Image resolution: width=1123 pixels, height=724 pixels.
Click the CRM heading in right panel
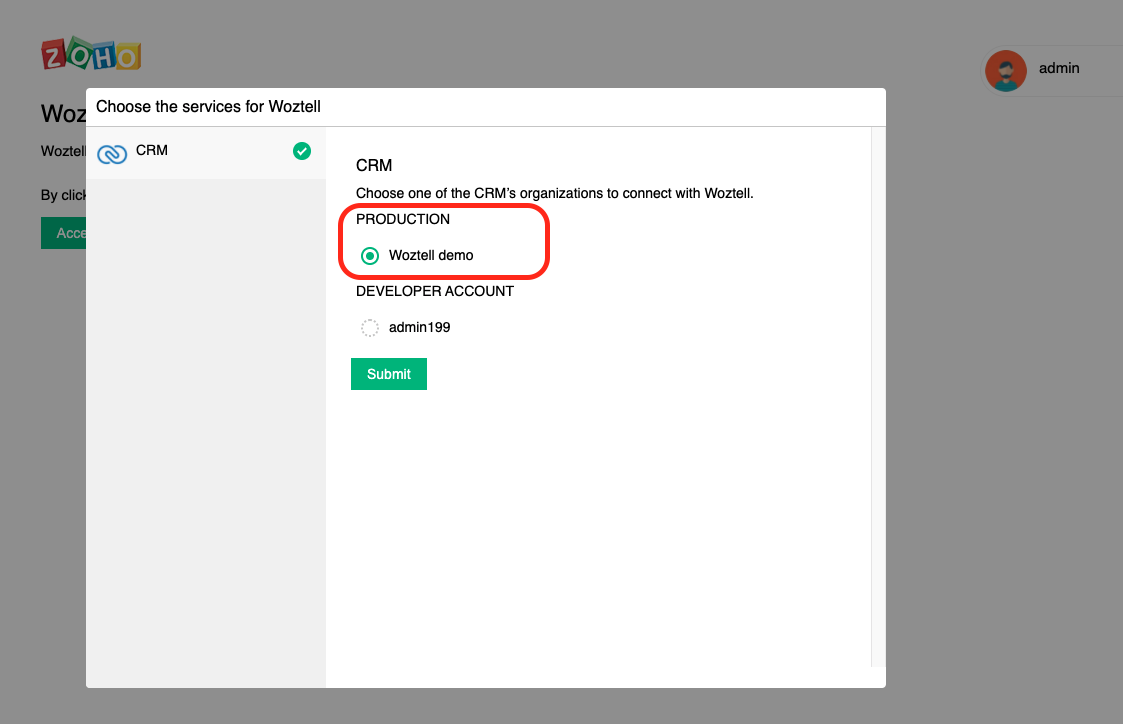click(374, 165)
